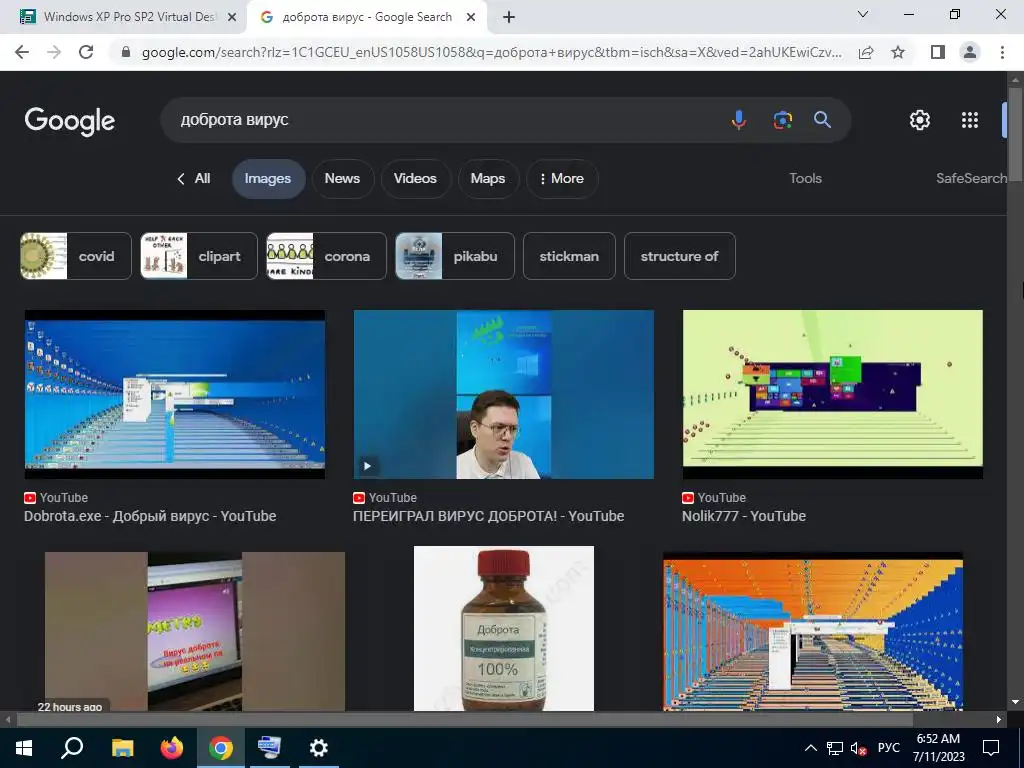Open the Tools filter options

pyautogui.click(x=805, y=178)
